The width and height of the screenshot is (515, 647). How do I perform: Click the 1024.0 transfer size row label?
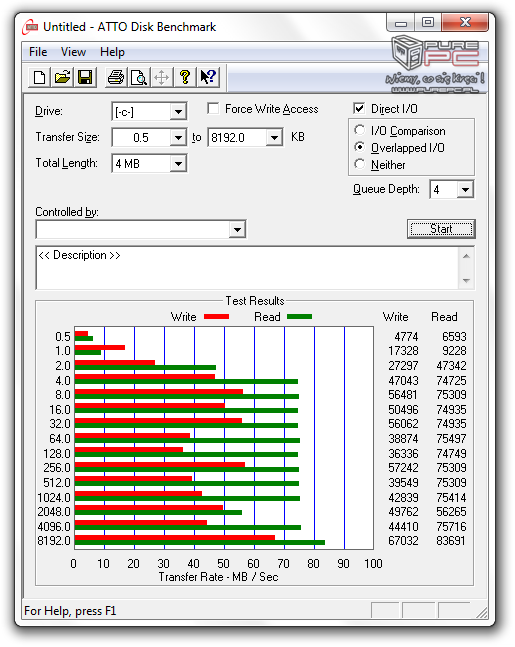[x=54, y=498]
